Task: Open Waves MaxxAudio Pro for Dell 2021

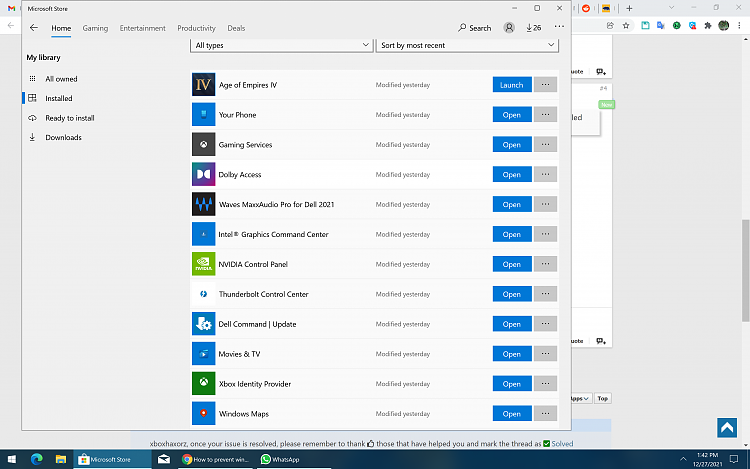Action: 512,204
